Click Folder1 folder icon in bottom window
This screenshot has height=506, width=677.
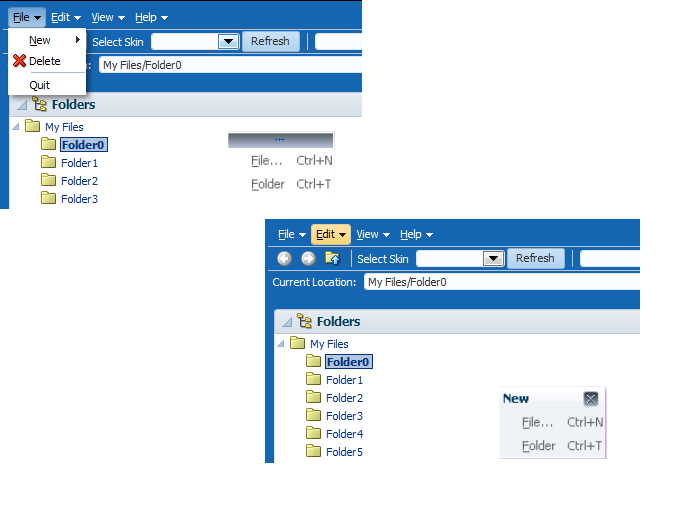[x=313, y=379]
